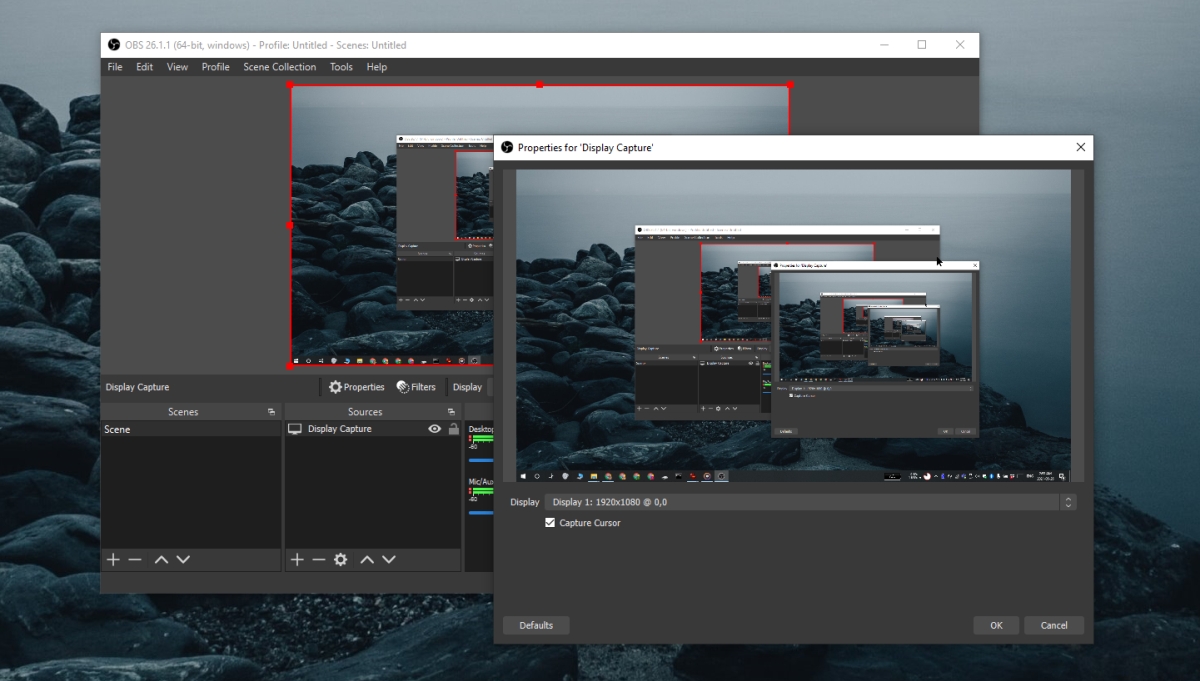Open the Display selection dropdown
This screenshot has width=1200, height=681.
[x=811, y=502]
